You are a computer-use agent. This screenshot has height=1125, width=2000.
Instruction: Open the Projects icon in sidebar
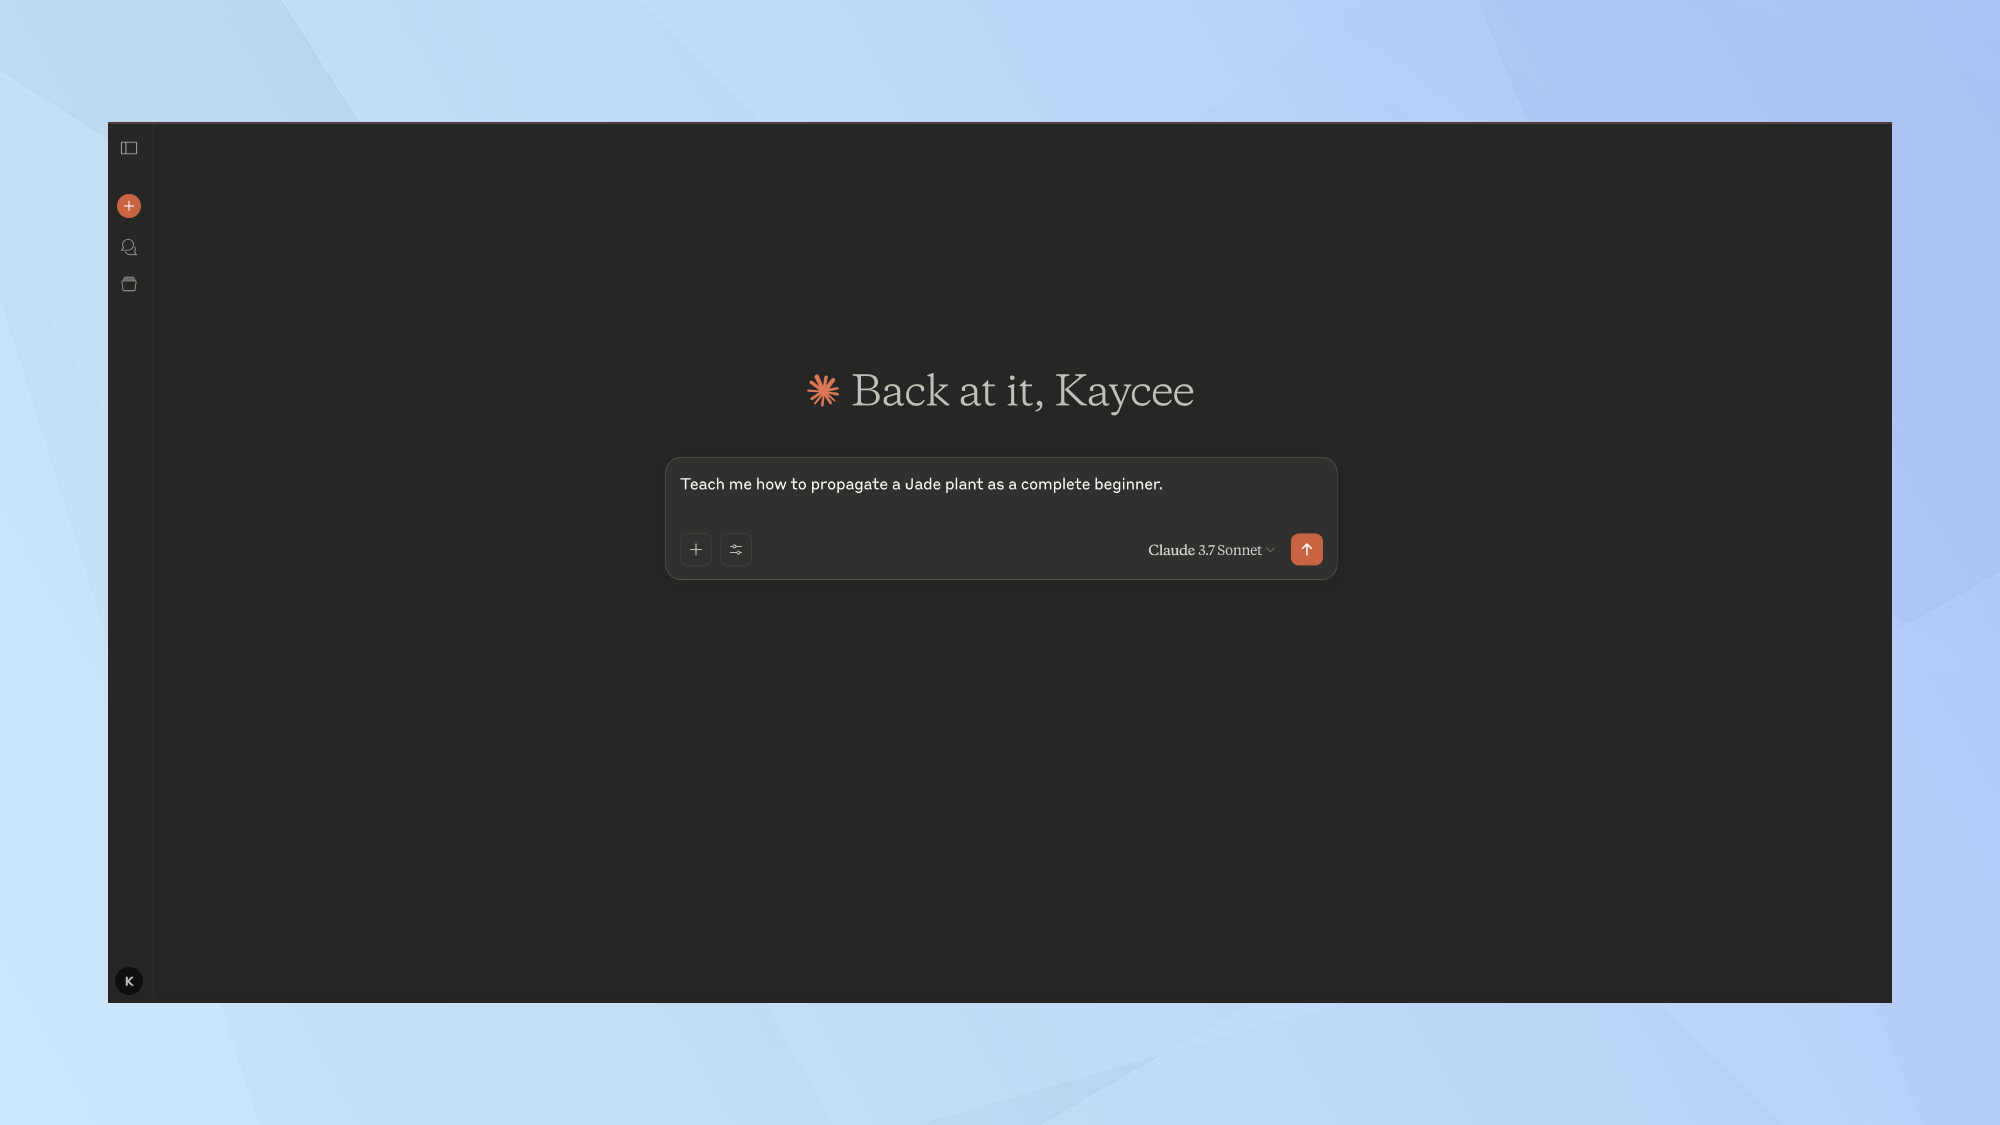[x=129, y=285]
